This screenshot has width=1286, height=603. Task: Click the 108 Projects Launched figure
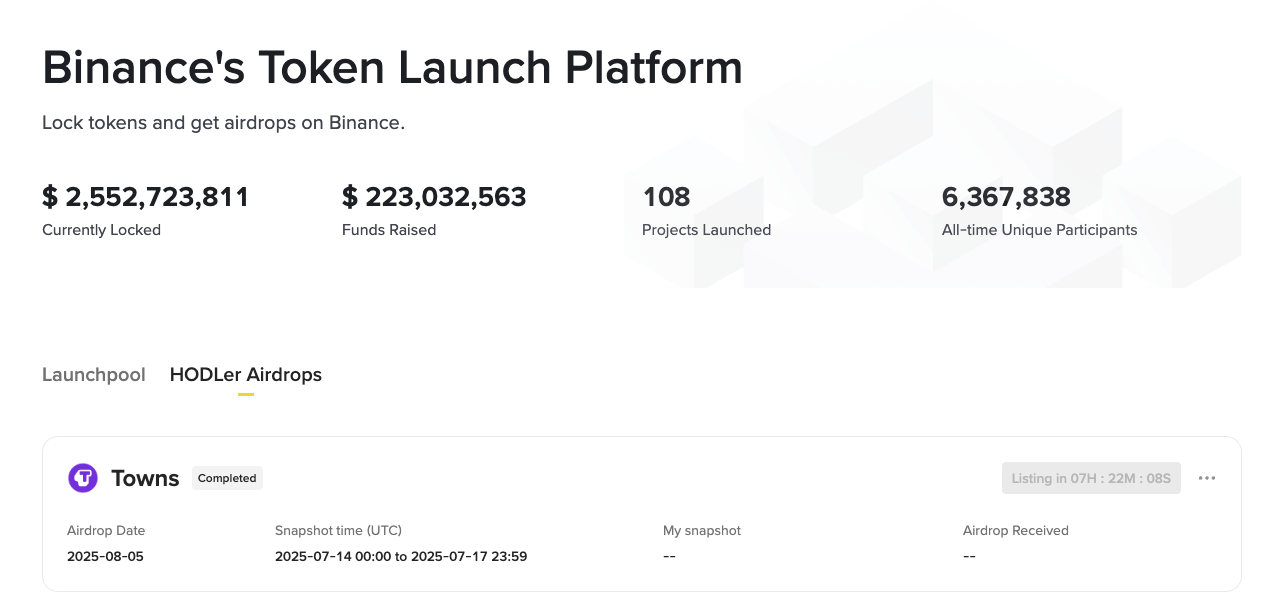[x=666, y=197]
